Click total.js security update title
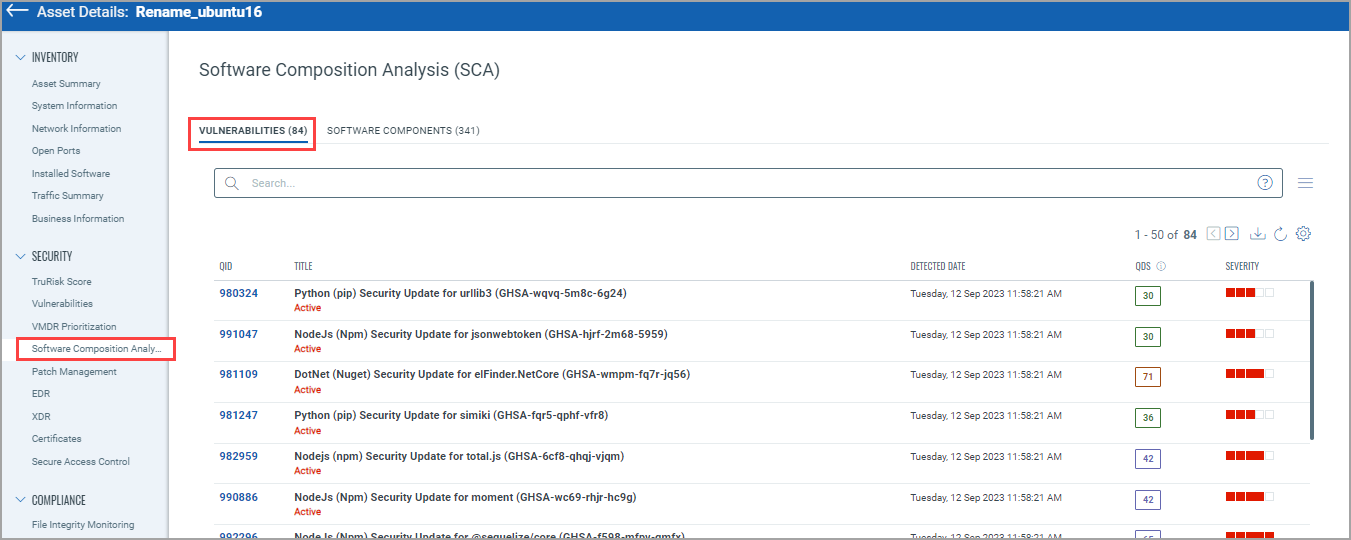This screenshot has height=540, width=1351. point(459,456)
